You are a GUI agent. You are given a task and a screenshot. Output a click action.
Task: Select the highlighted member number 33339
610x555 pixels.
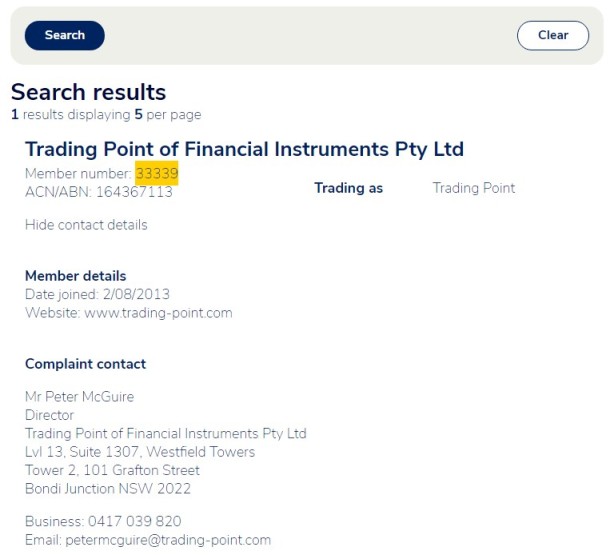[x=157, y=173]
